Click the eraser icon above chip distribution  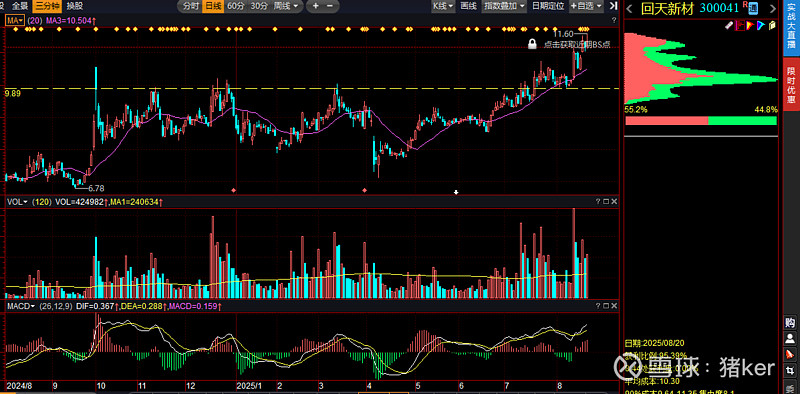[x=729, y=24]
